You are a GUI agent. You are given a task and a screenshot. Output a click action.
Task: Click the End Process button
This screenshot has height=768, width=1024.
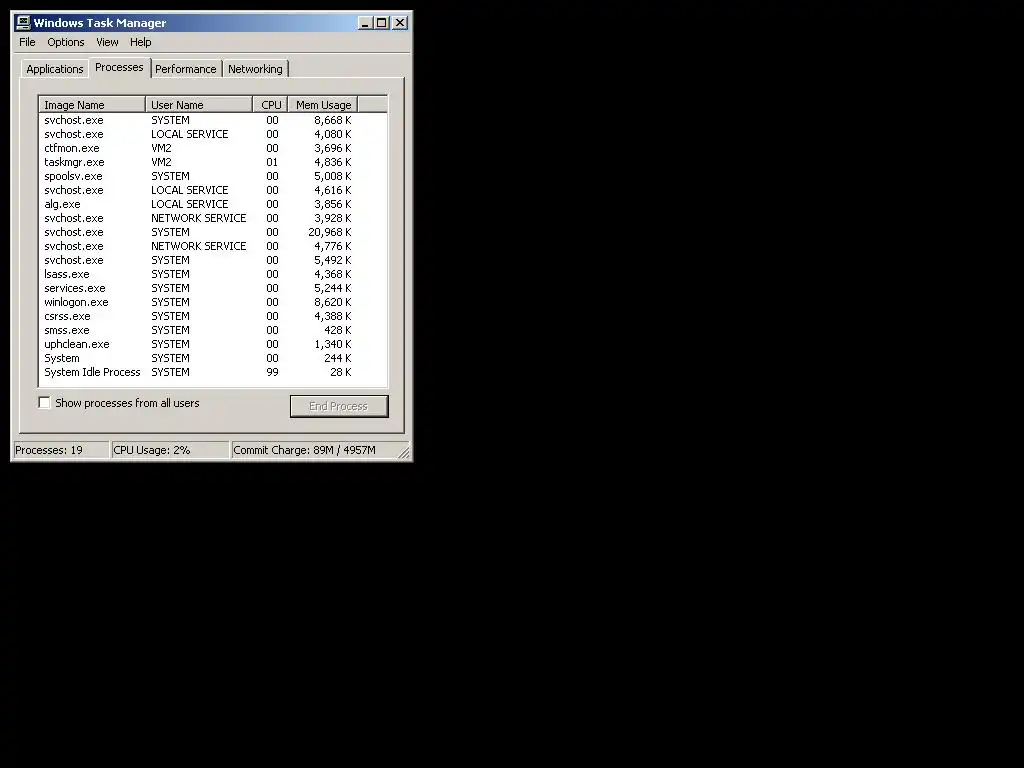[x=339, y=406]
